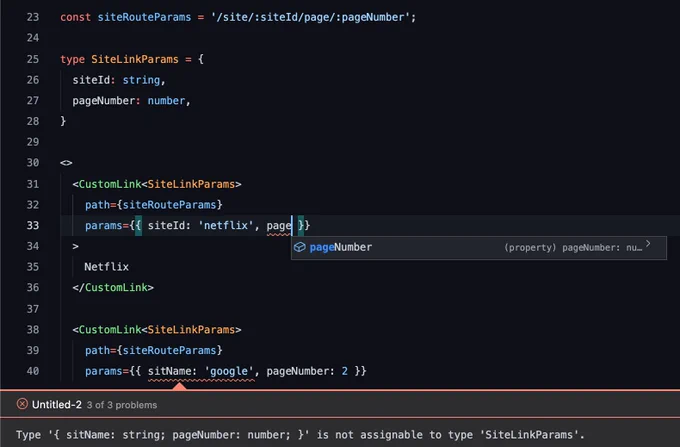Image resolution: width=680 pixels, height=447 pixels.
Task: Click CustomLink opening tag on line 38
Action: click(x=157, y=330)
